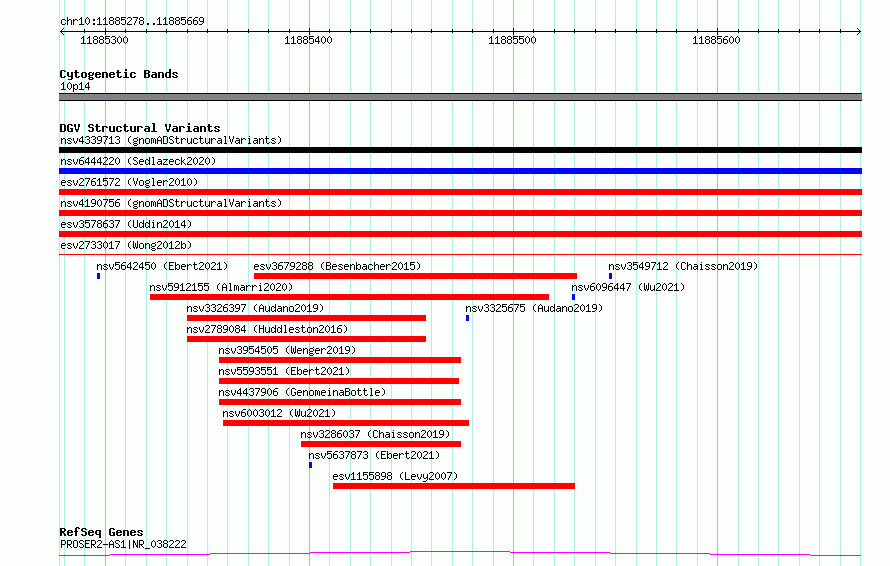Viewport: 890px width, 566px height.
Task: Open nsv3326397 (Audano2019) label
Action: click(255, 308)
